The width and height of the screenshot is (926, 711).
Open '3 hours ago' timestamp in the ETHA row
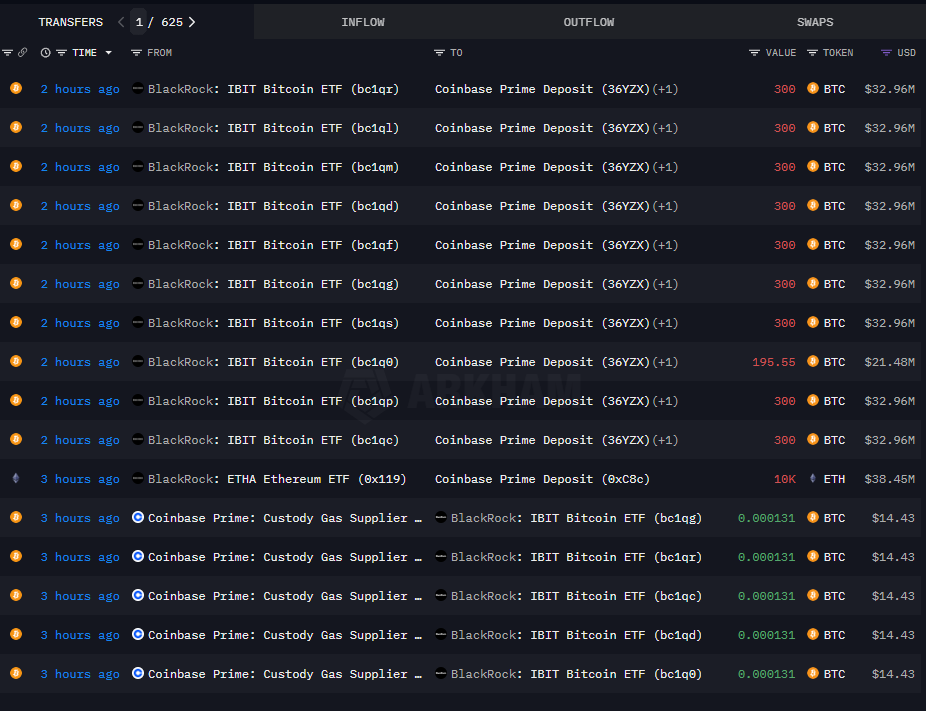80,479
